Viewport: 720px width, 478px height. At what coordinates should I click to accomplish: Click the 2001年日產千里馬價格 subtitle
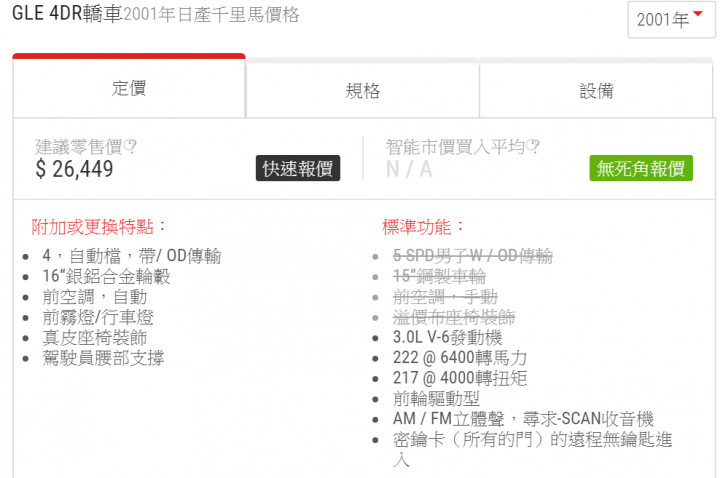[211, 14]
